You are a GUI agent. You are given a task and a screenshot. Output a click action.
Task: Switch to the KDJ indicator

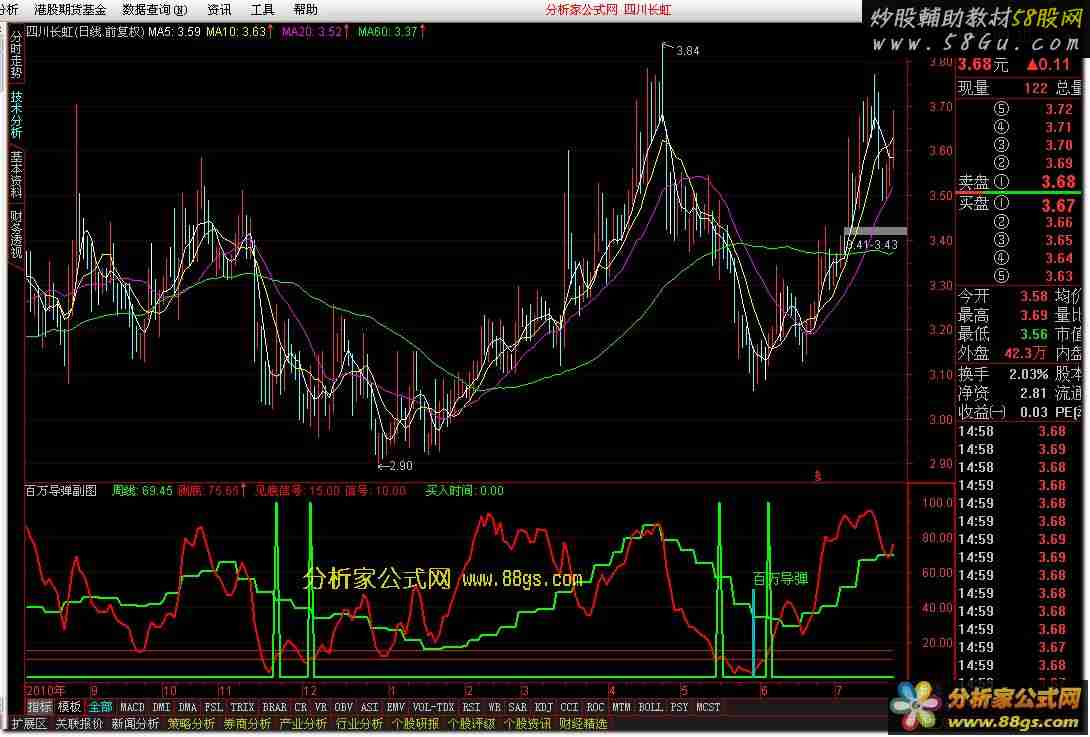tap(544, 707)
